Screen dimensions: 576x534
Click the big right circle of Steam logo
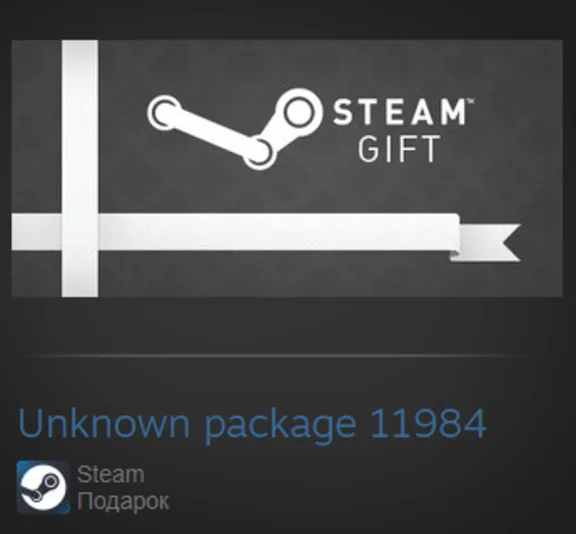coord(299,112)
